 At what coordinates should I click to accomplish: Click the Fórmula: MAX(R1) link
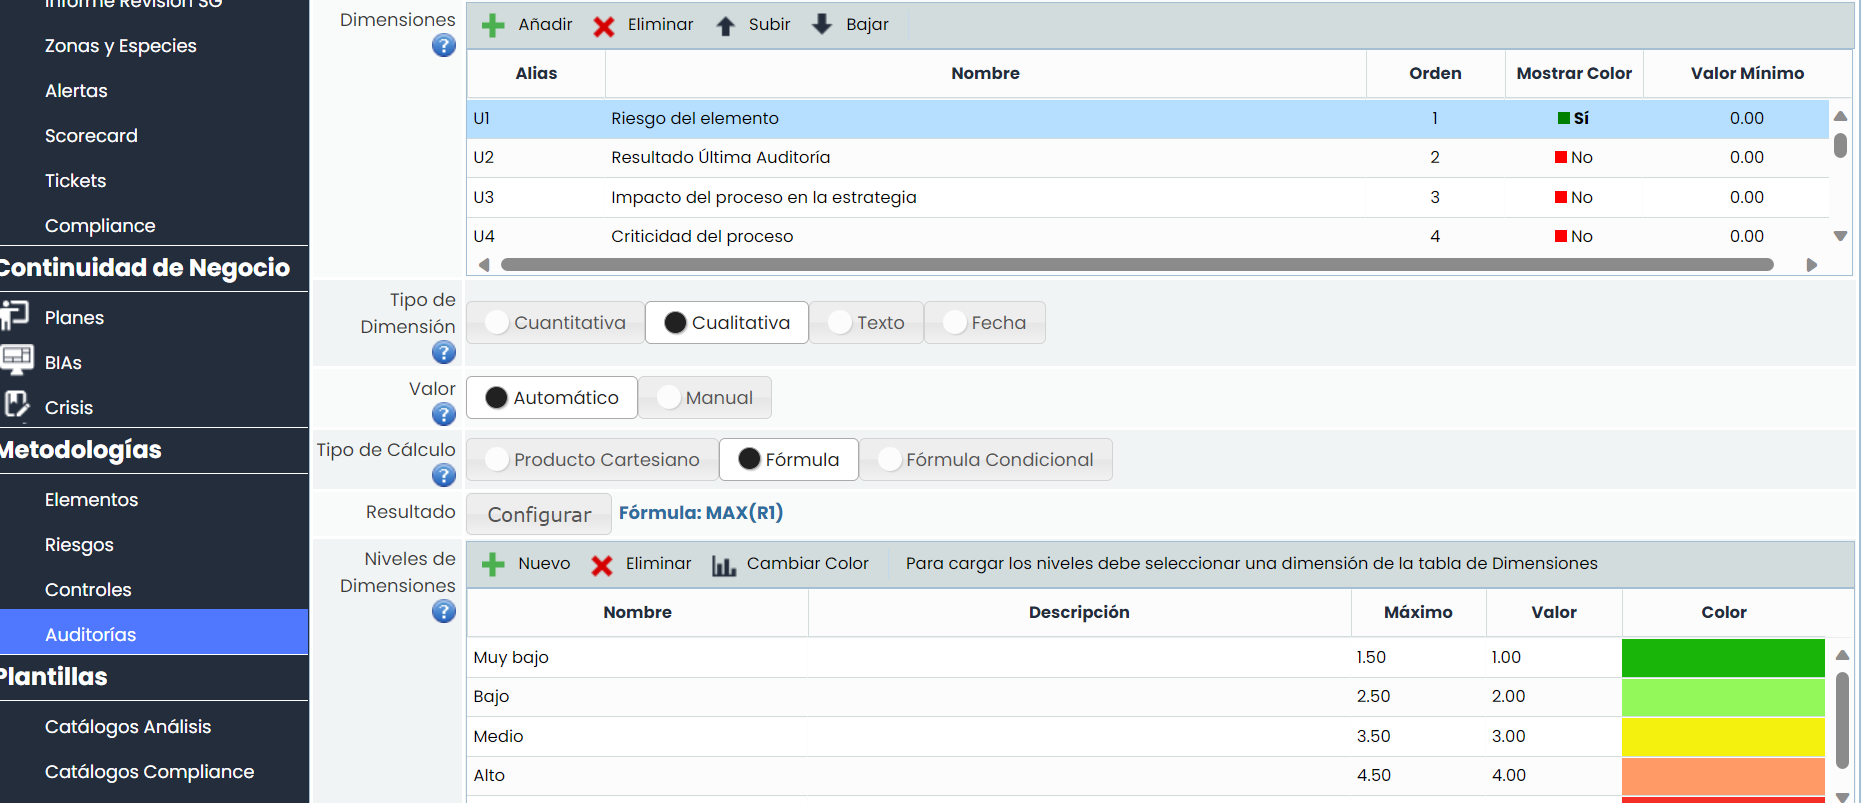700,513
